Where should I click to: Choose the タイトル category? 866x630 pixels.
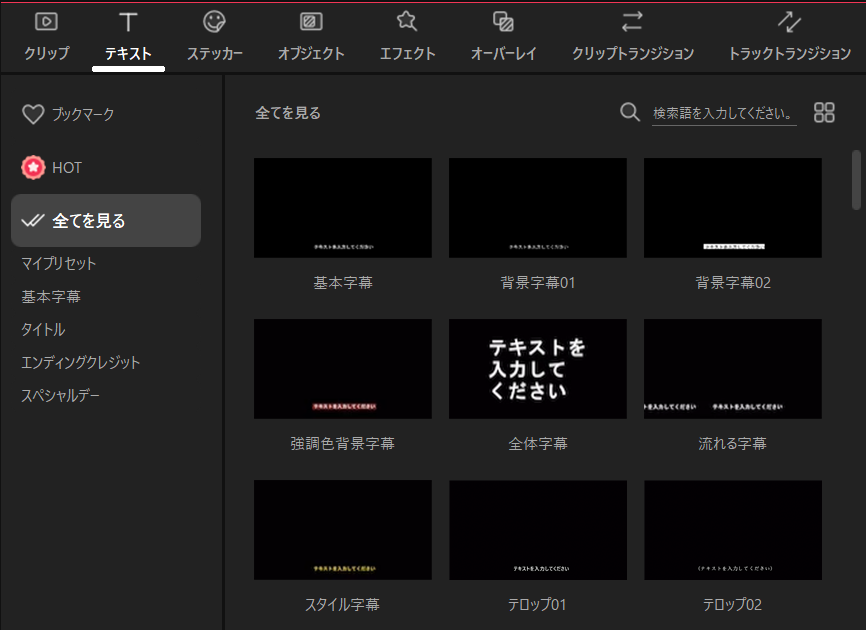tap(43, 330)
